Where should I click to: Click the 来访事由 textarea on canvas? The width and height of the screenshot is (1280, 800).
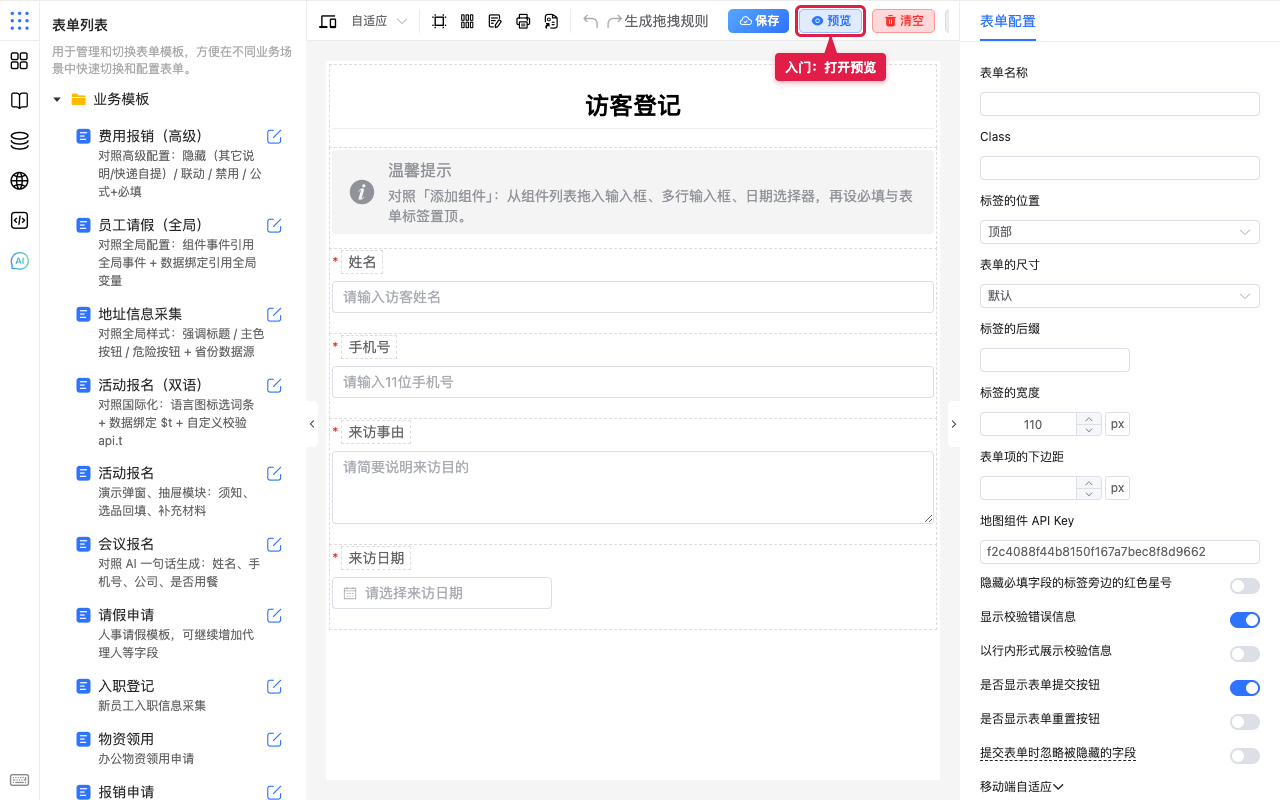[x=632, y=487]
